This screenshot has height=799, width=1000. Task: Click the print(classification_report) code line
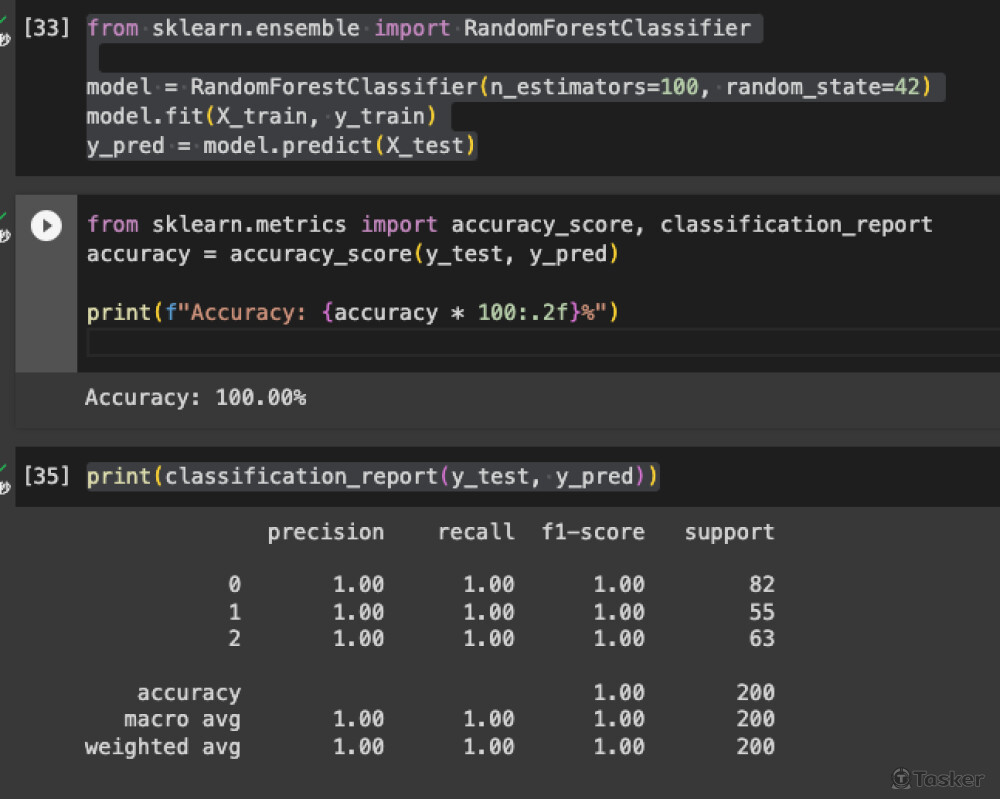tap(372, 476)
